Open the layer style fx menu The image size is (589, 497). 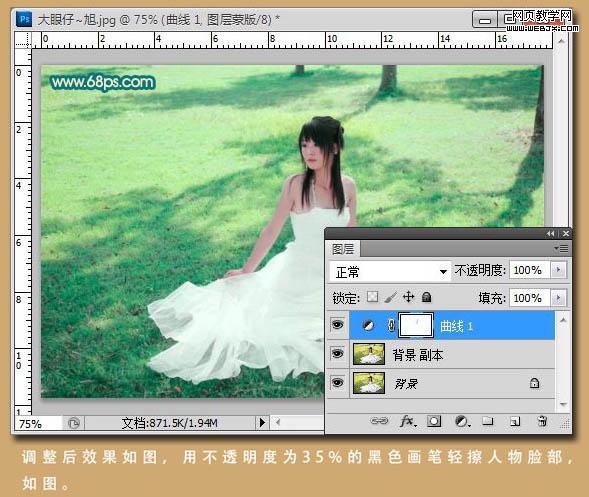pyautogui.click(x=408, y=421)
